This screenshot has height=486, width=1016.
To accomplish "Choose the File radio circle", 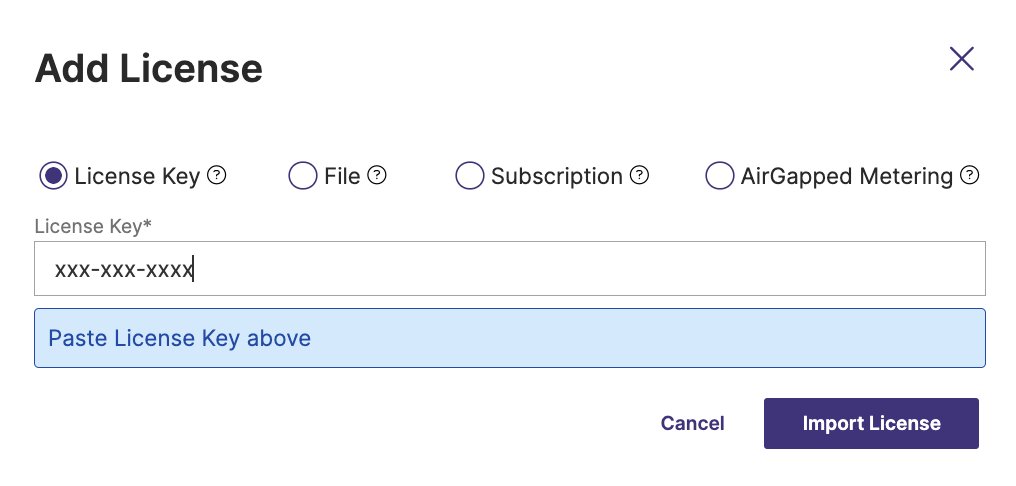I will coord(302,176).
